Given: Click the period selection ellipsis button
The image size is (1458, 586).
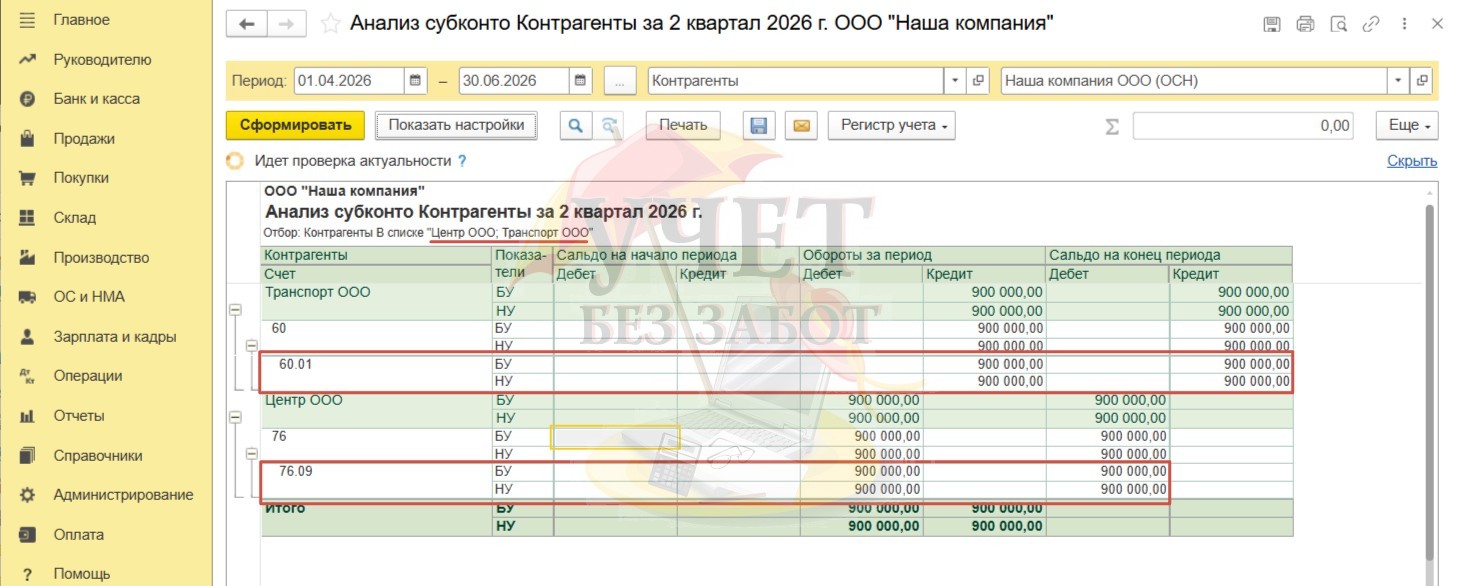Looking at the screenshot, I should click(620, 81).
